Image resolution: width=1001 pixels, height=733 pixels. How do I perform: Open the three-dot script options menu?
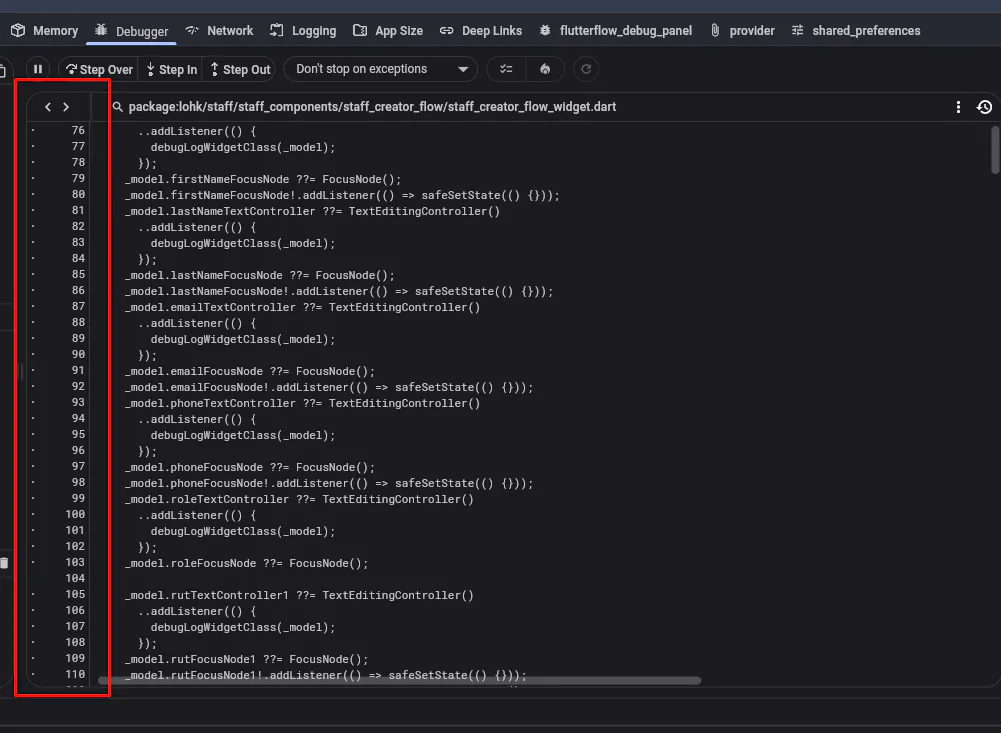click(x=958, y=107)
